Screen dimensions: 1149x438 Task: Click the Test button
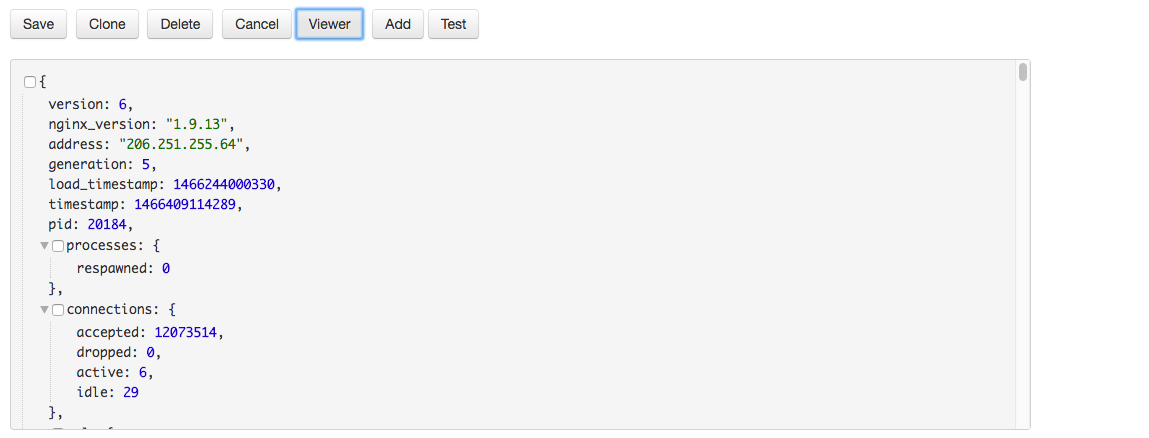[x=454, y=24]
